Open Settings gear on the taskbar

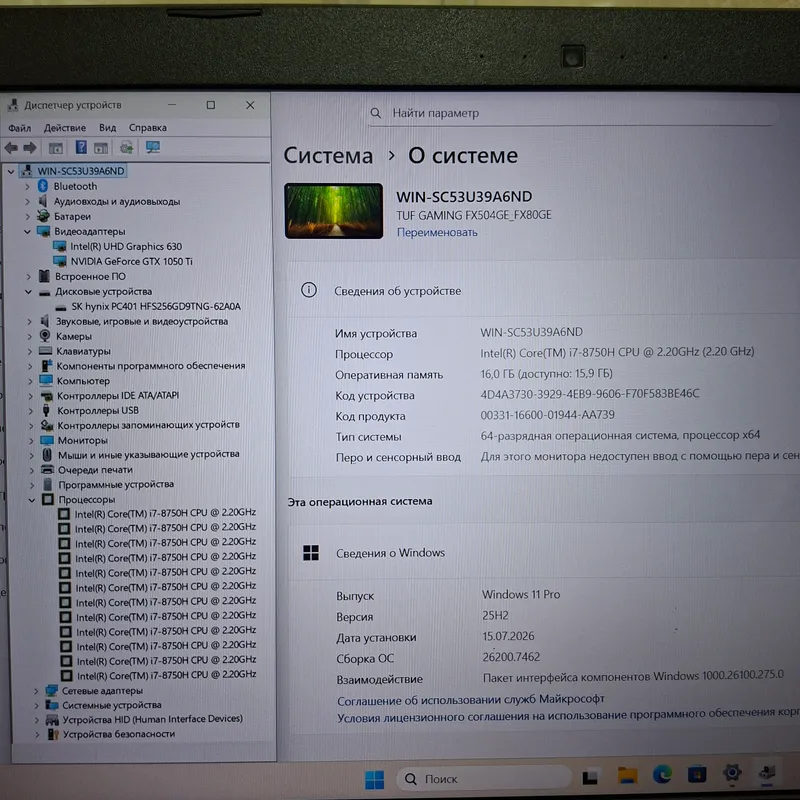(732, 773)
